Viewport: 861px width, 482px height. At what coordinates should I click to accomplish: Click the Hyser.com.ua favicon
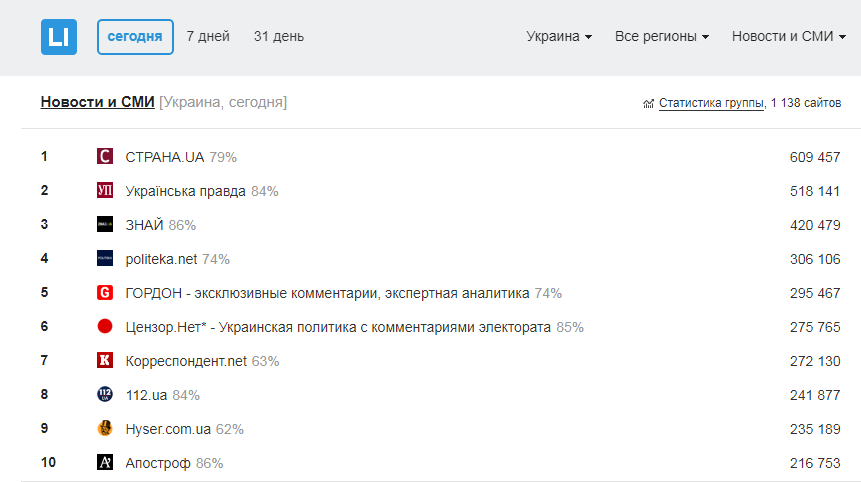coord(105,428)
